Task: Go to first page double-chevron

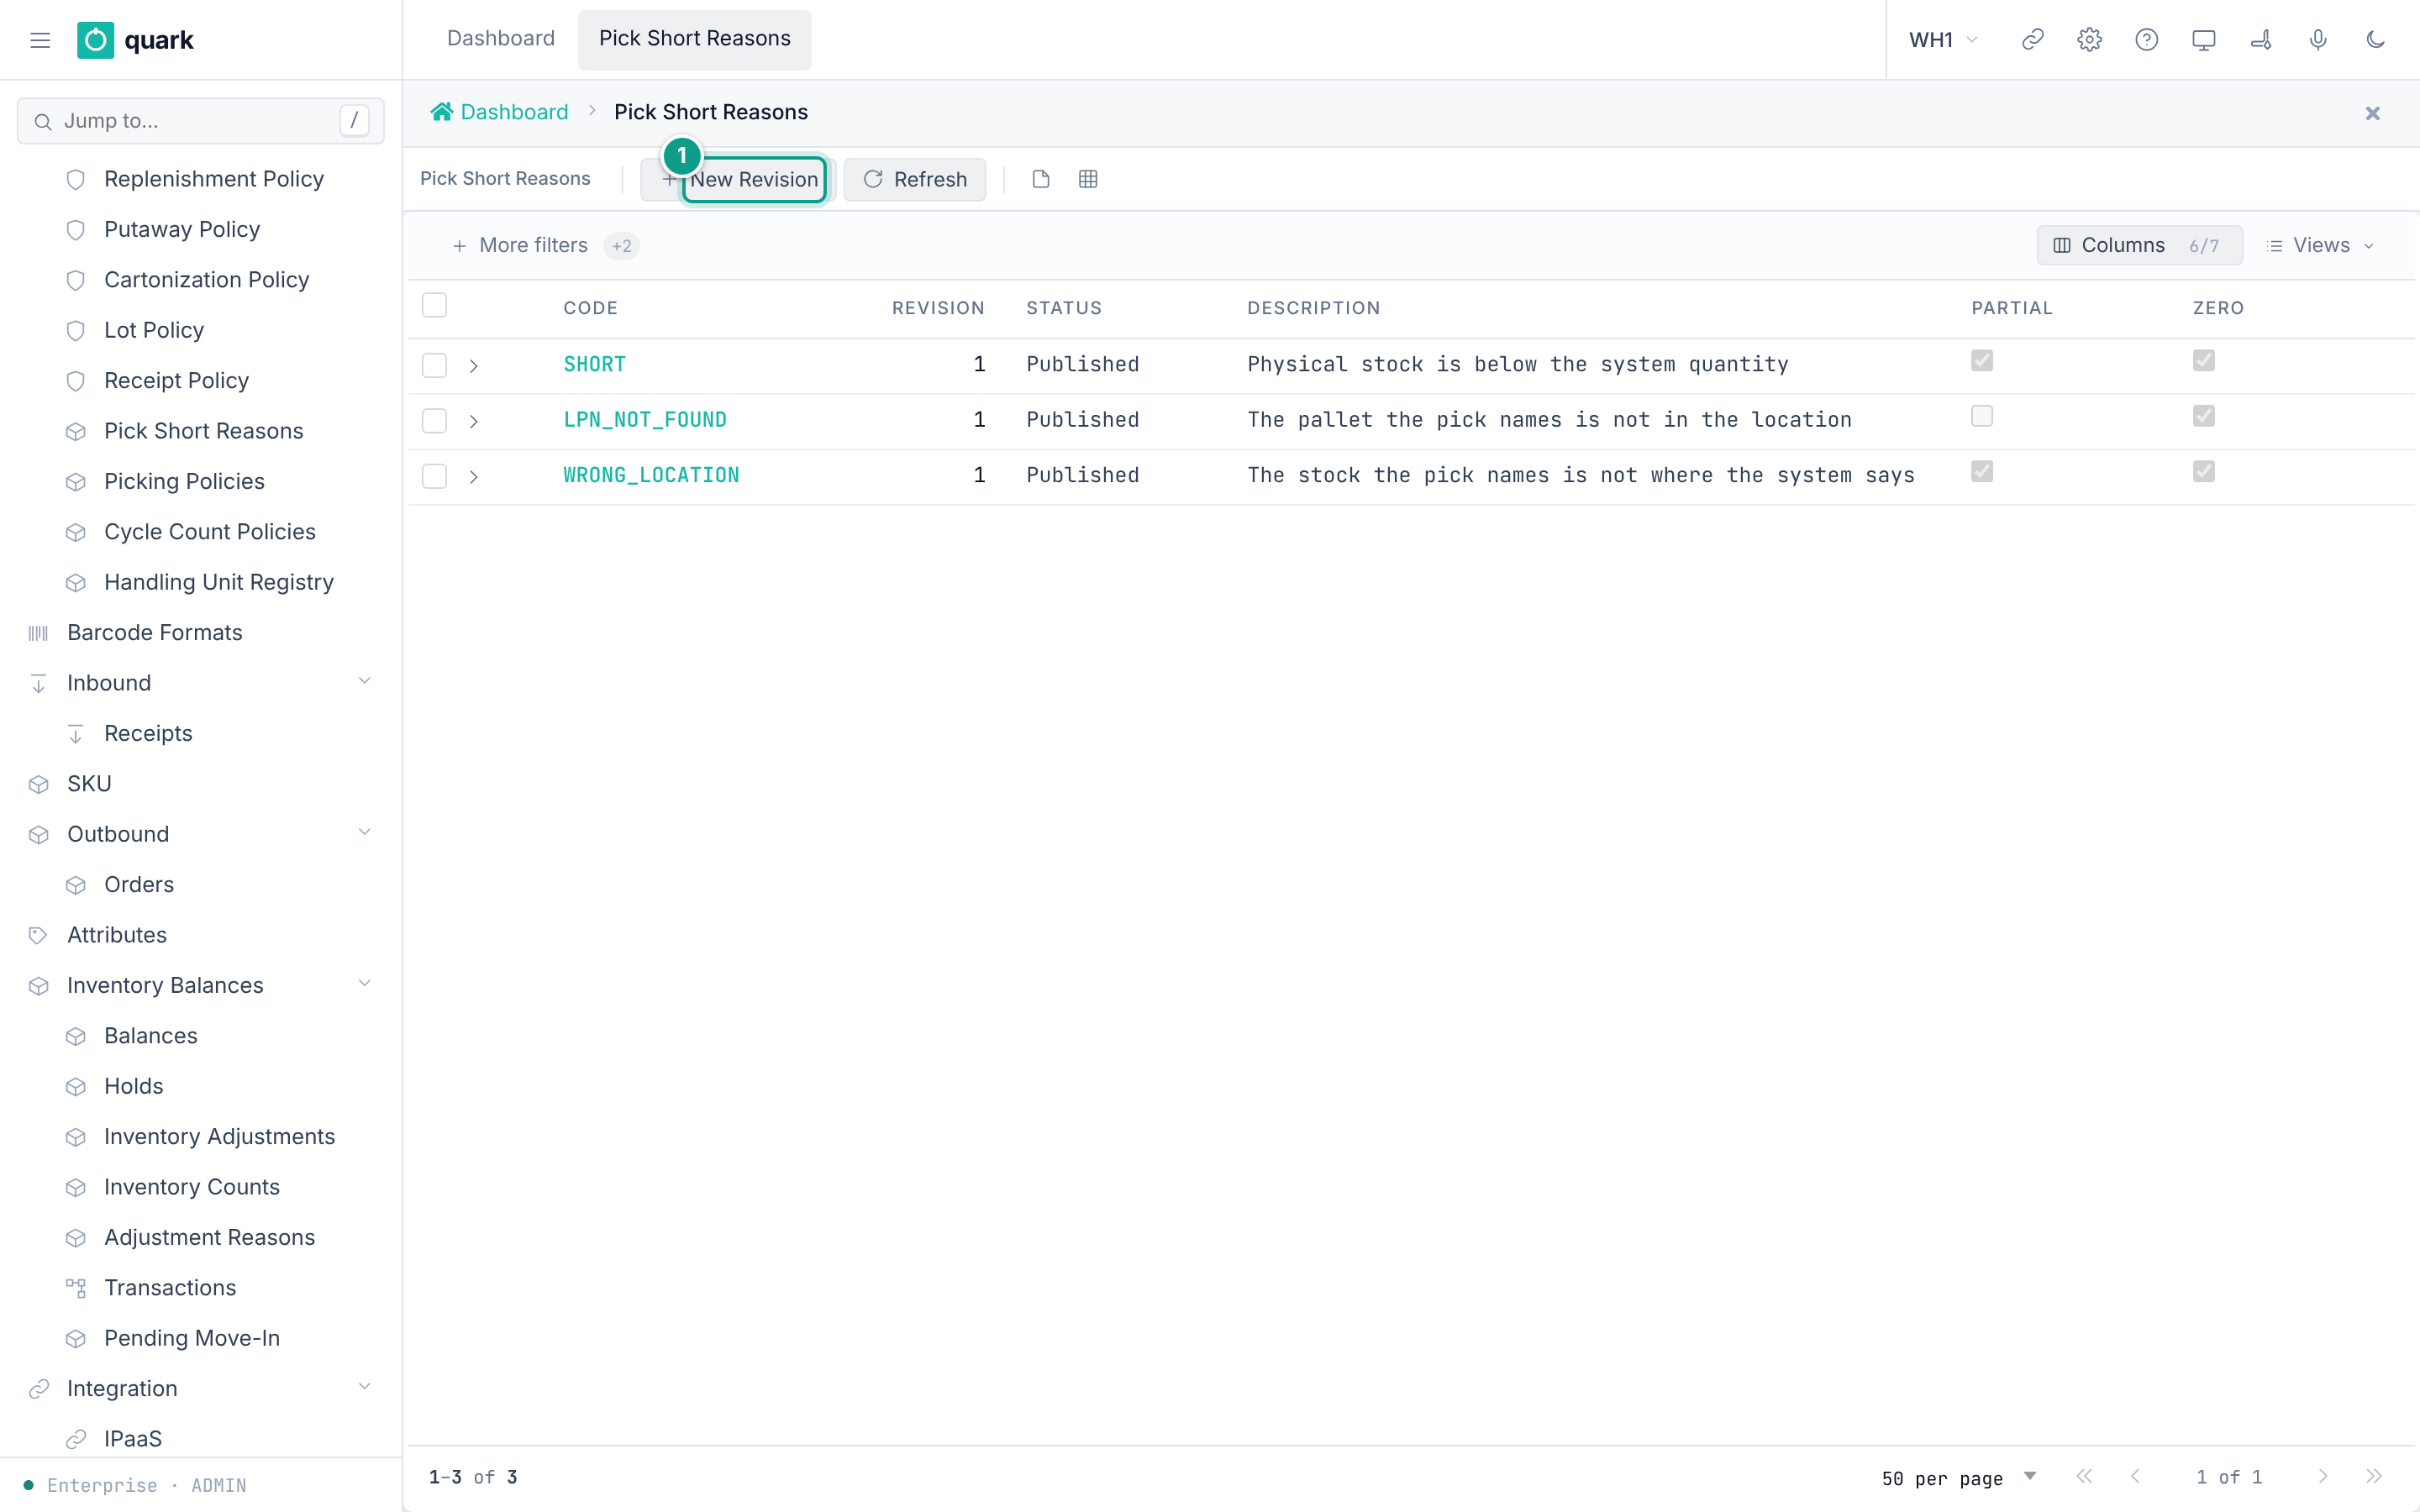Action: click(2083, 1476)
